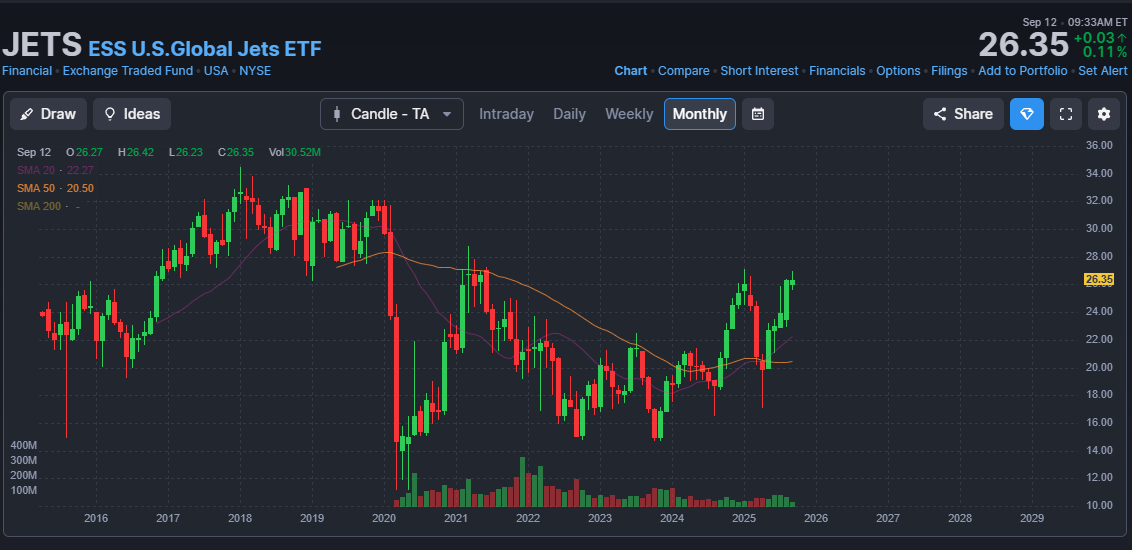Click the Share chart button
This screenshot has height=550, width=1132.
click(x=963, y=114)
